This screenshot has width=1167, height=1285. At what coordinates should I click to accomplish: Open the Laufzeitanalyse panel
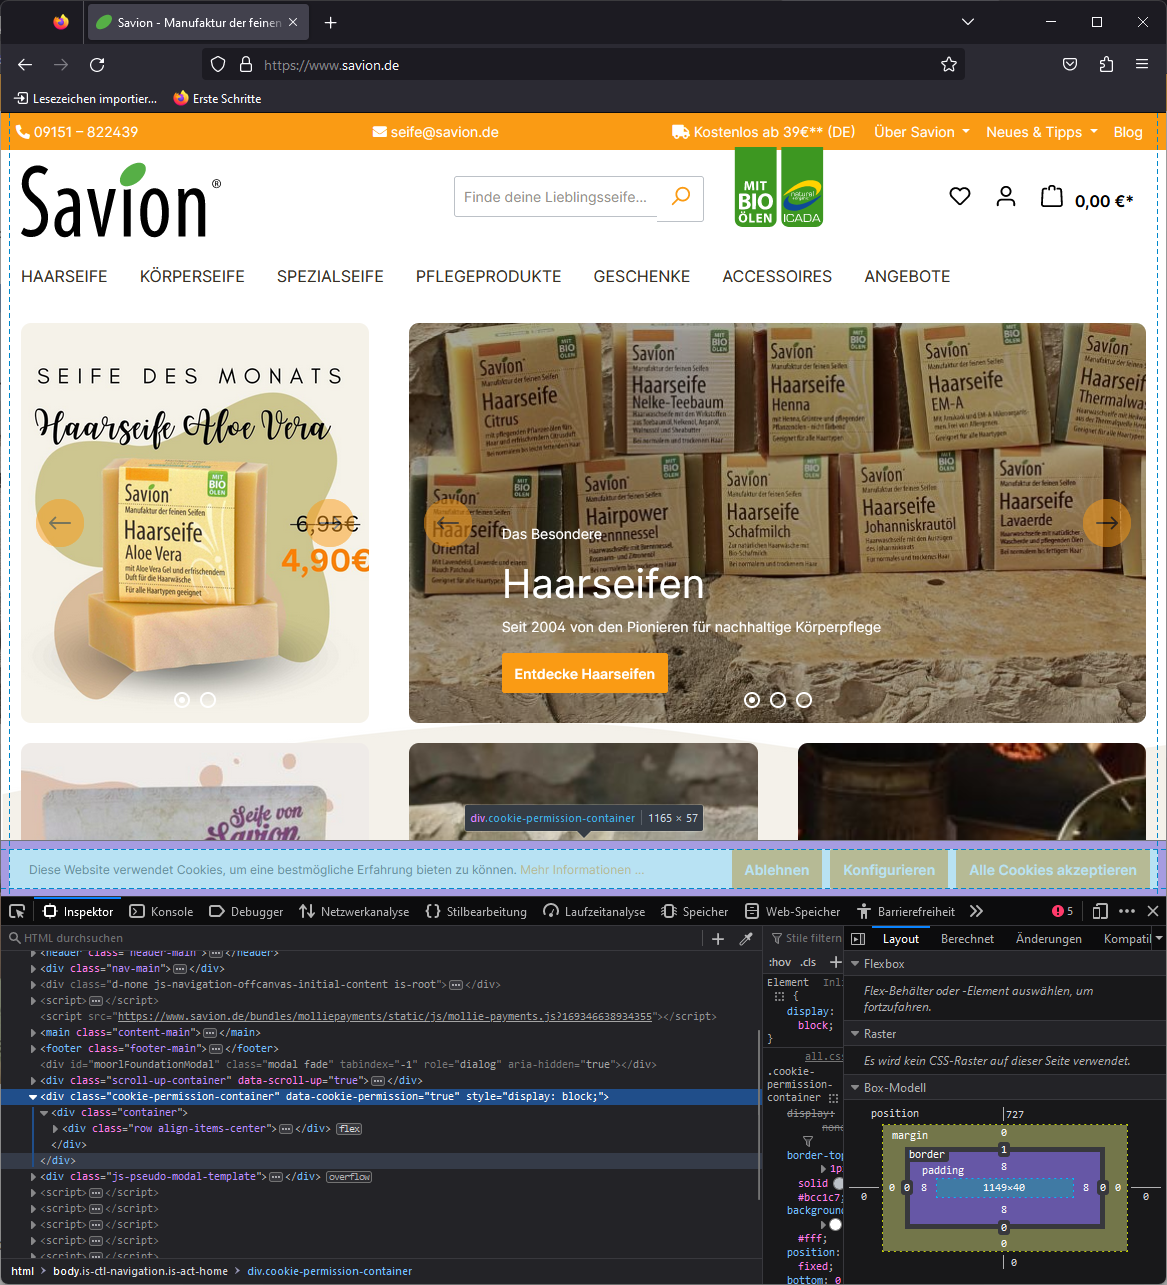click(594, 911)
